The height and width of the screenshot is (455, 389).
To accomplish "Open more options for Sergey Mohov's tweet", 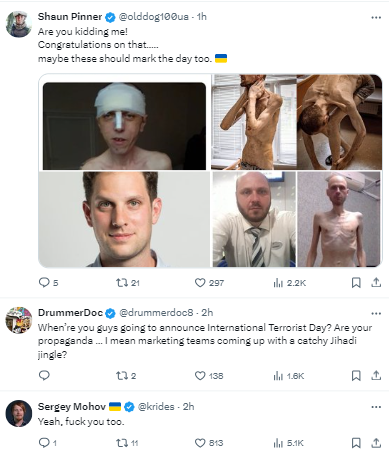I will pyautogui.click(x=376, y=407).
